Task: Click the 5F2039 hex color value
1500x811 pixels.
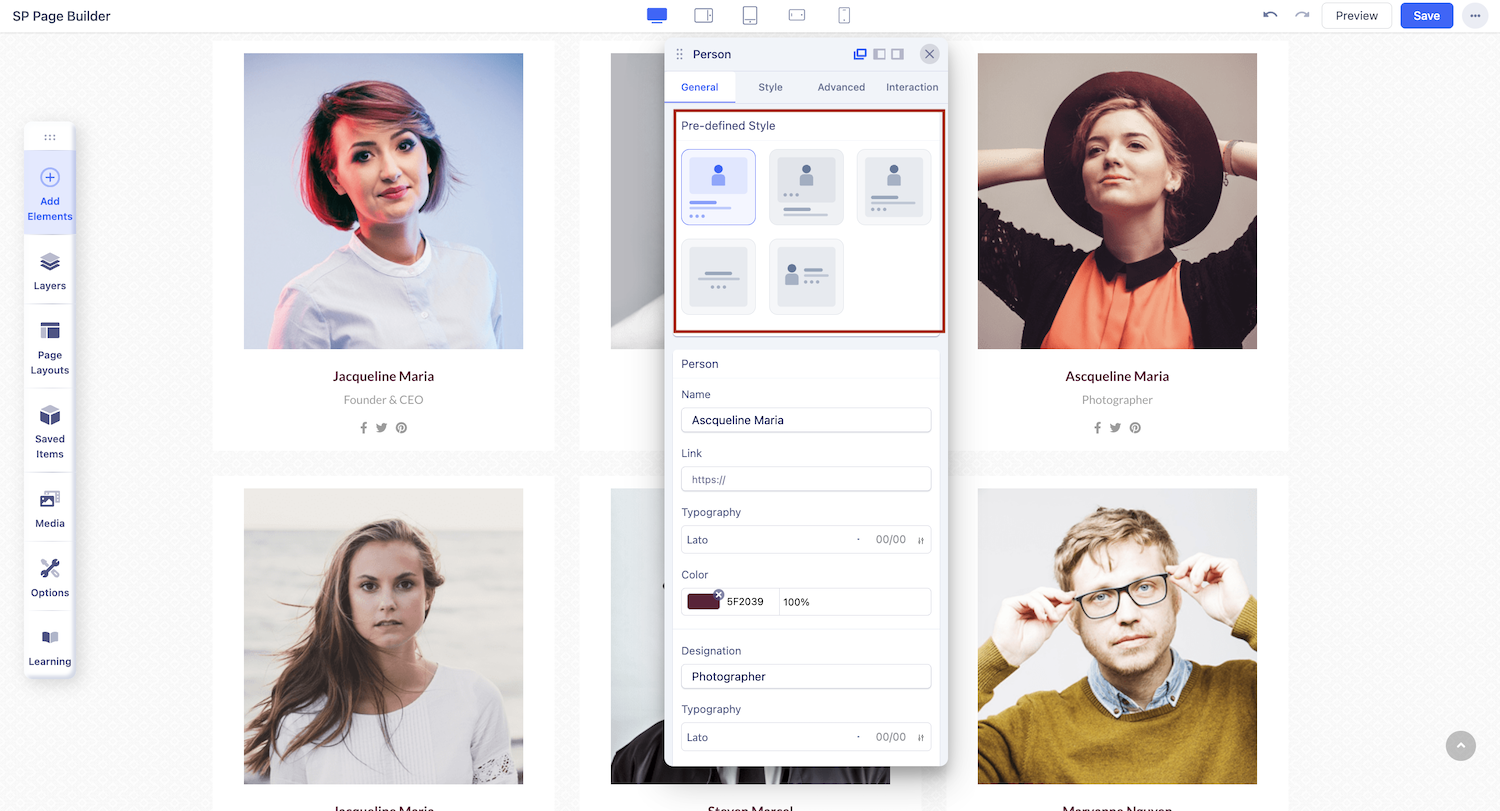Action: click(x=745, y=602)
